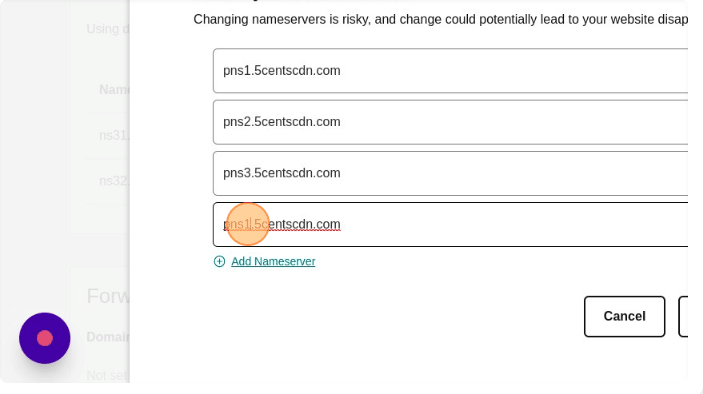Click the dimmed 'Using d' text at top left
This screenshot has width=703, height=394.
(x=108, y=29)
